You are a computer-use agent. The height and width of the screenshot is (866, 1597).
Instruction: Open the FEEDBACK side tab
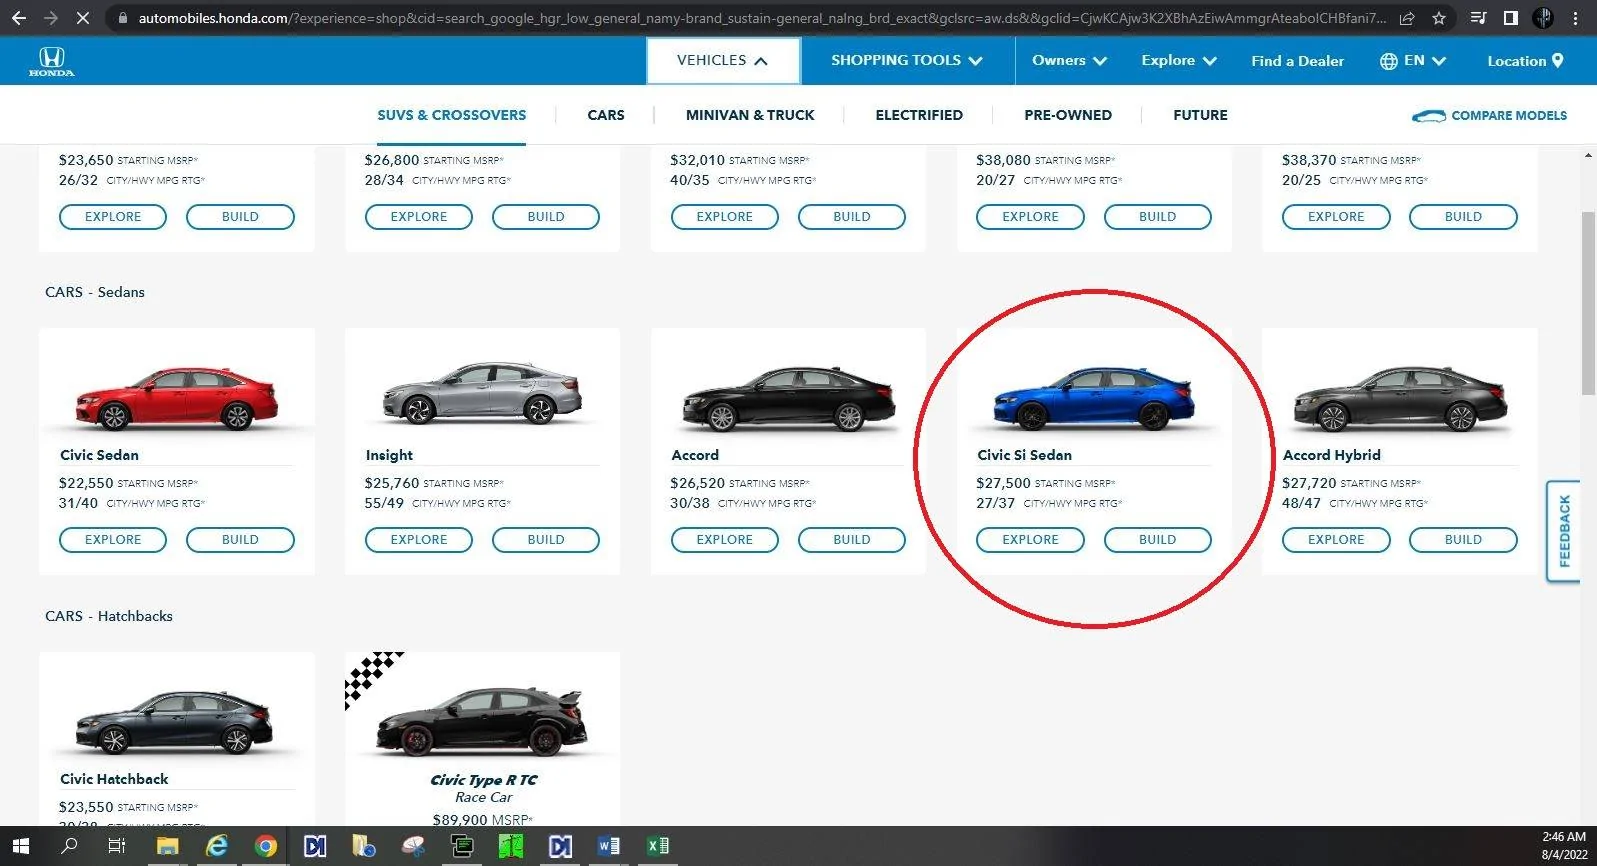pos(1564,531)
